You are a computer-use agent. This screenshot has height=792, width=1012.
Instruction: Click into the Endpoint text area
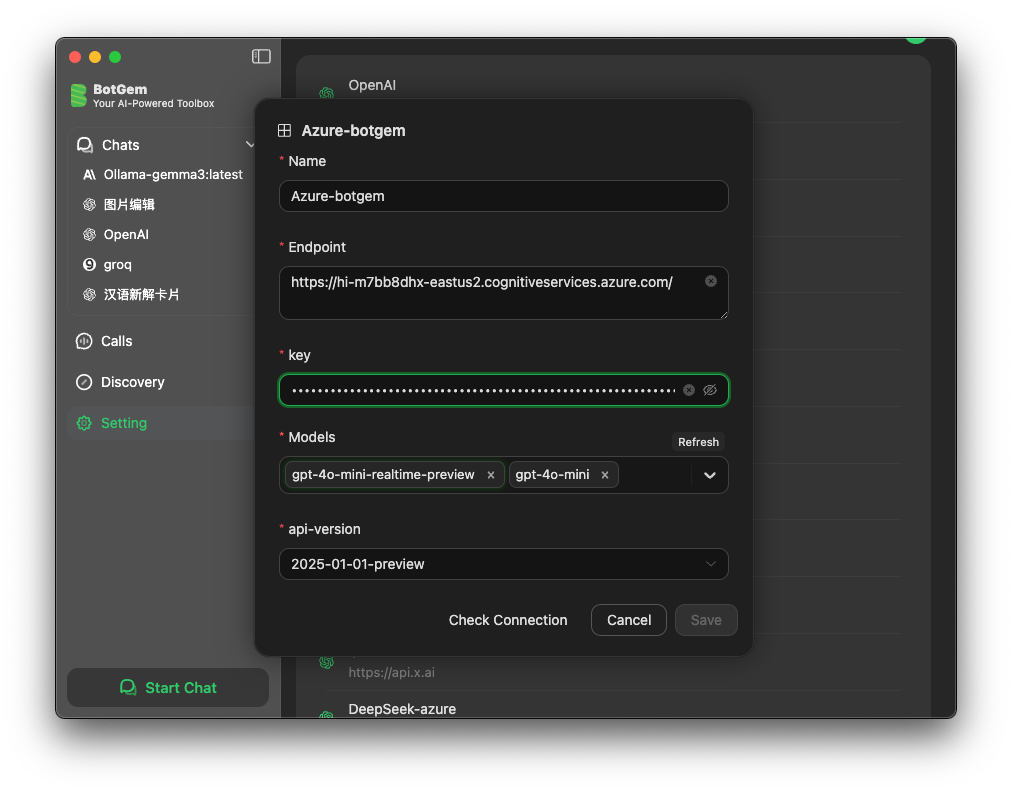coord(503,293)
